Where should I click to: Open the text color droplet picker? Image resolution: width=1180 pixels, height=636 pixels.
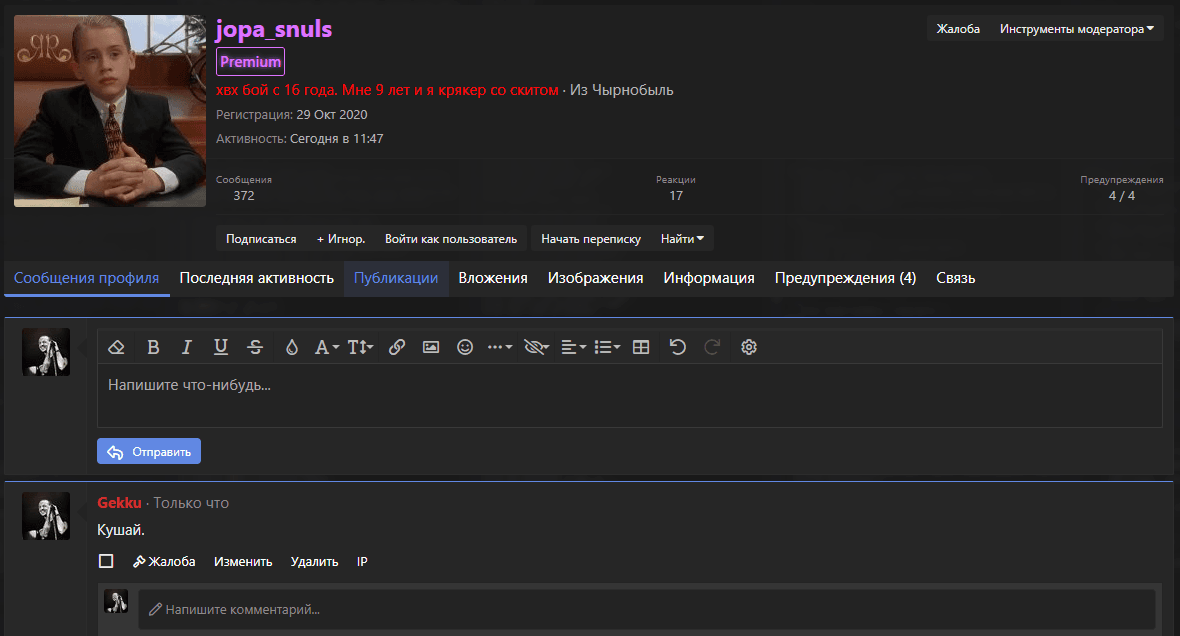[x=292, y=347]
